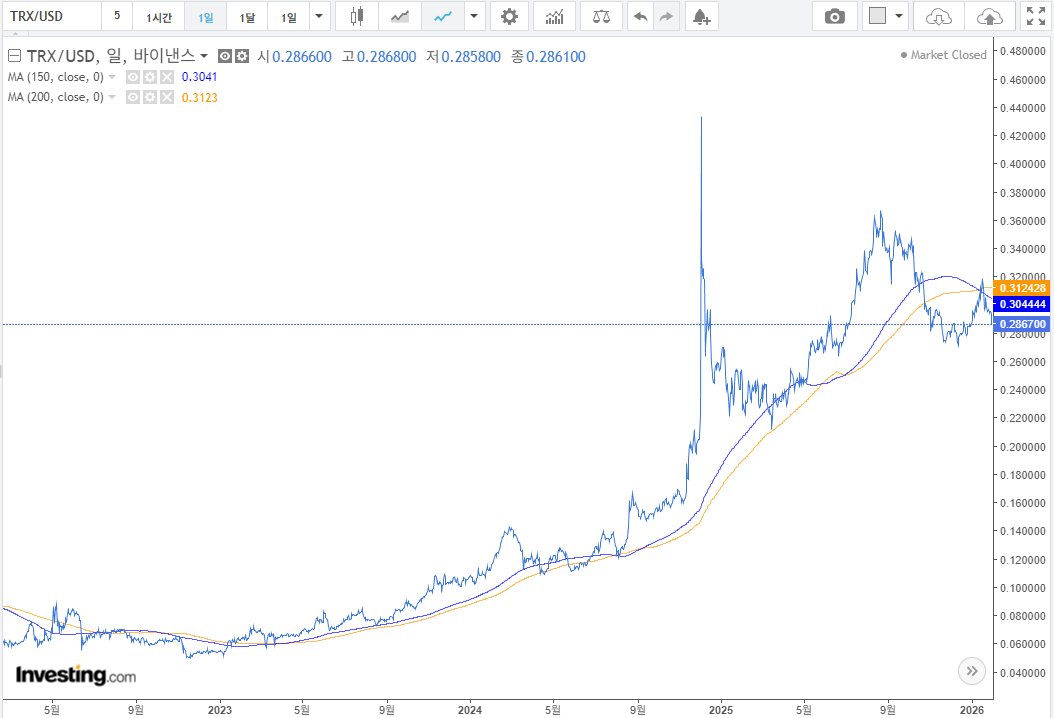This screenshot has width=1054, height=718.
Task: Open the TRX/USD Binance source dropdown
Action: tap(204, 56)
